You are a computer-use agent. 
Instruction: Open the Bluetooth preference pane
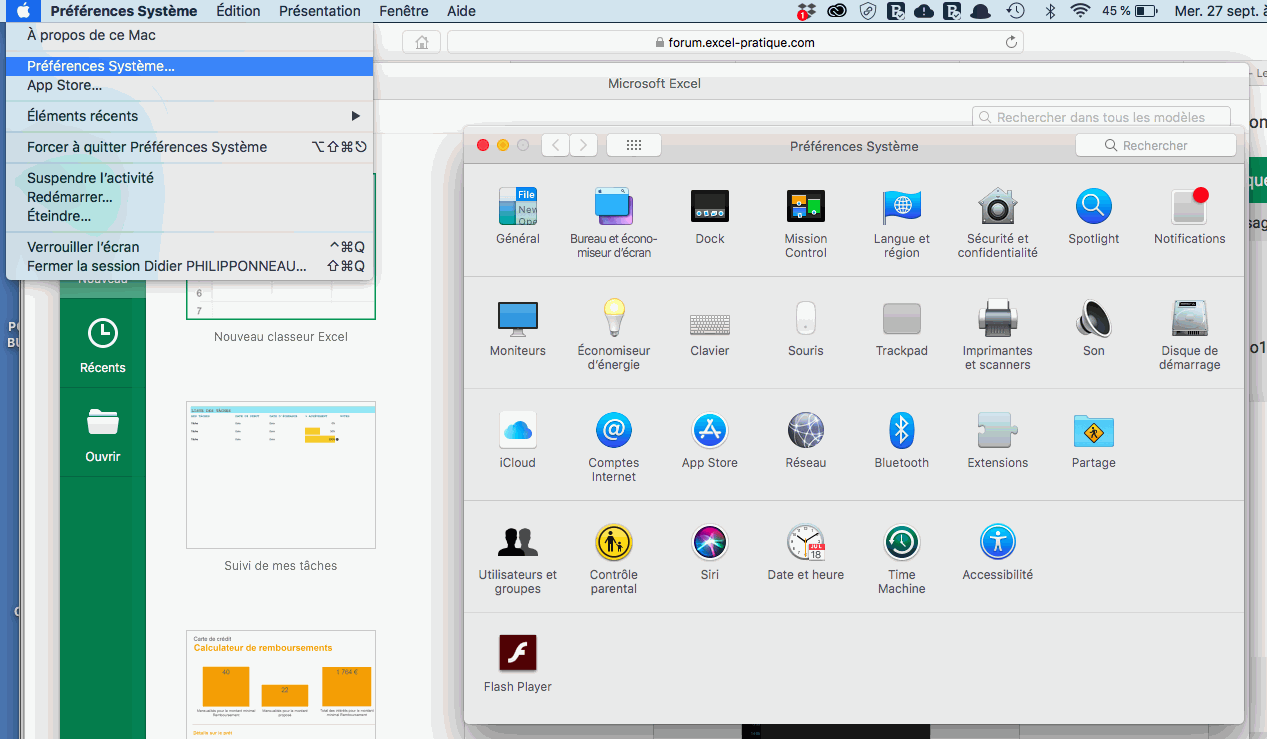click(901, 431)
